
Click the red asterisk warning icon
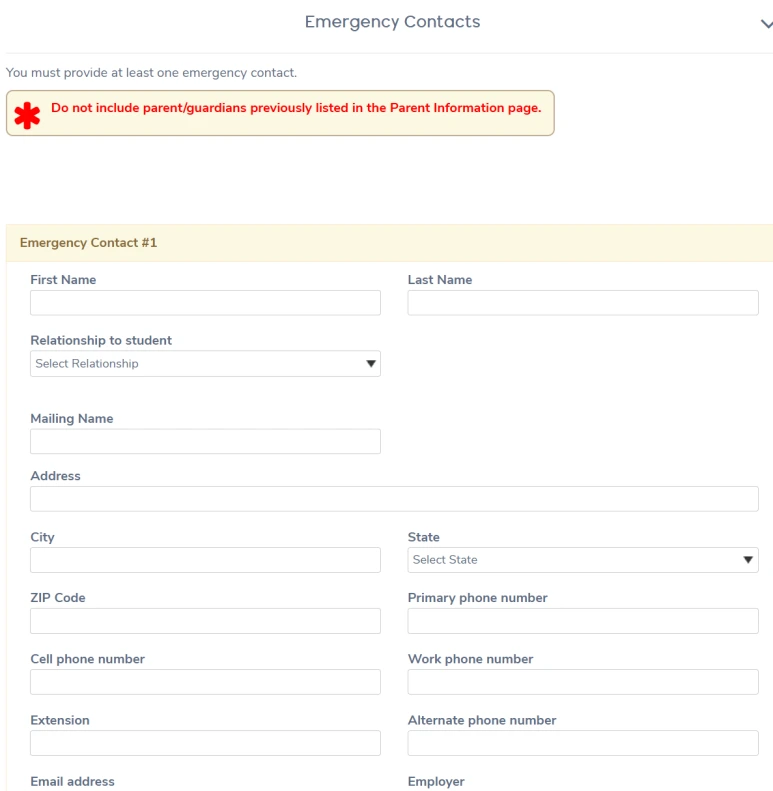(27, 115)
